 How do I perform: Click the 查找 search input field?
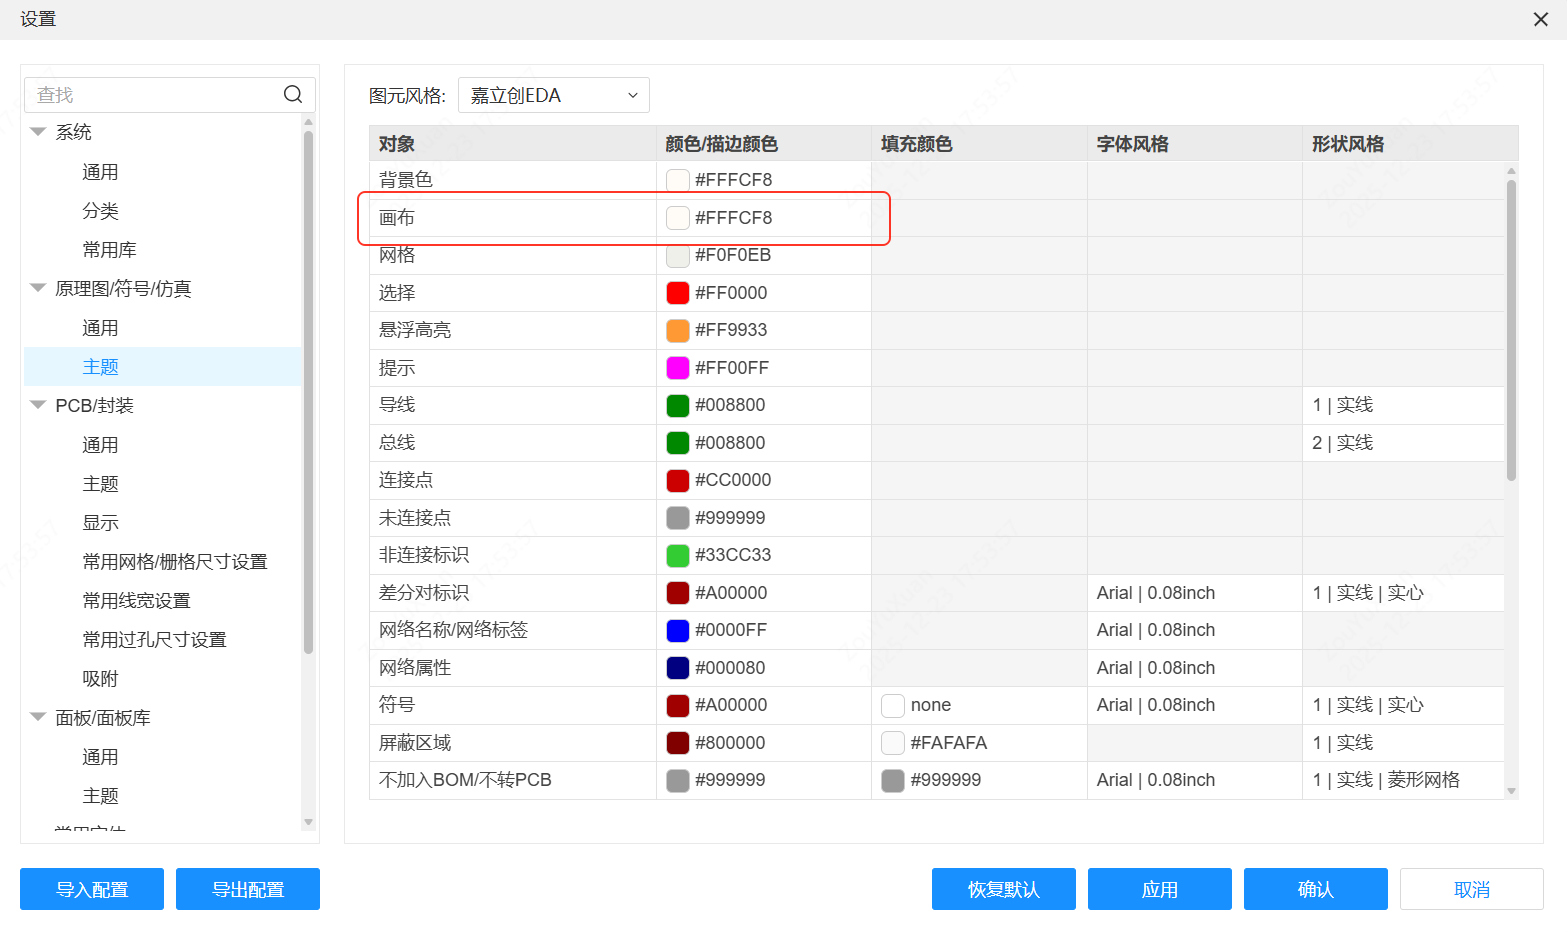point(150,94)
